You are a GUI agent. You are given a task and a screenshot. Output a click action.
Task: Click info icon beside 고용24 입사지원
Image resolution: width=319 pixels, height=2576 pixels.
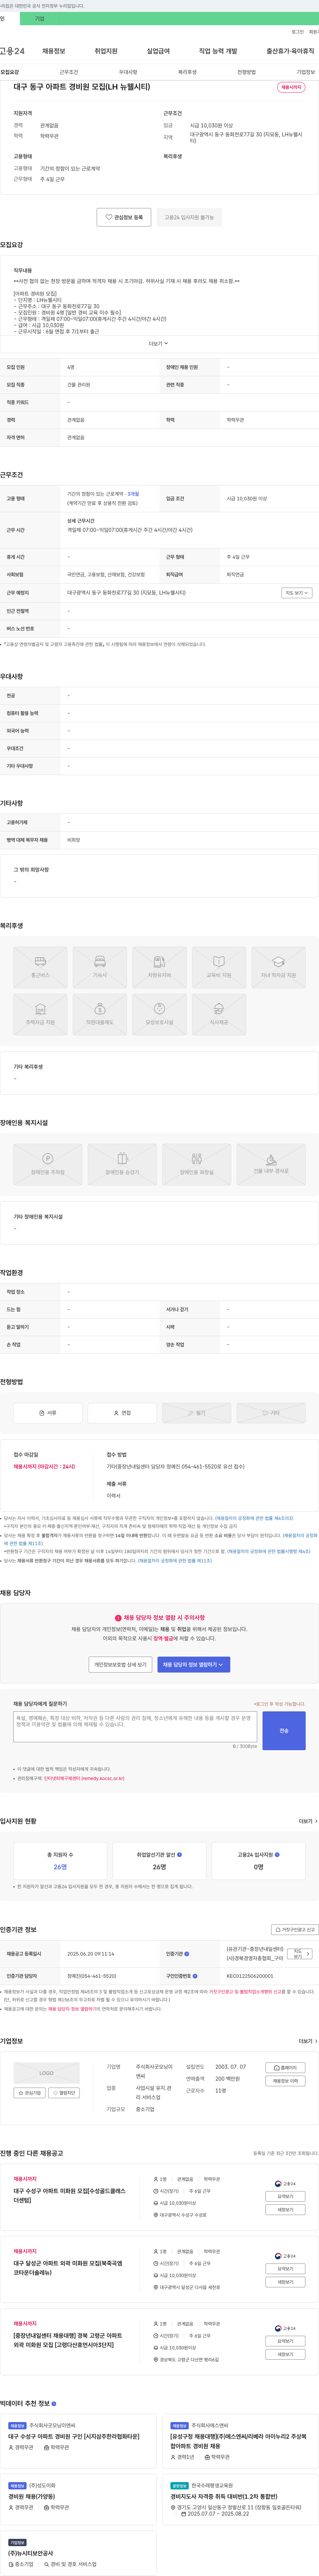click(x=277, y=1855)
